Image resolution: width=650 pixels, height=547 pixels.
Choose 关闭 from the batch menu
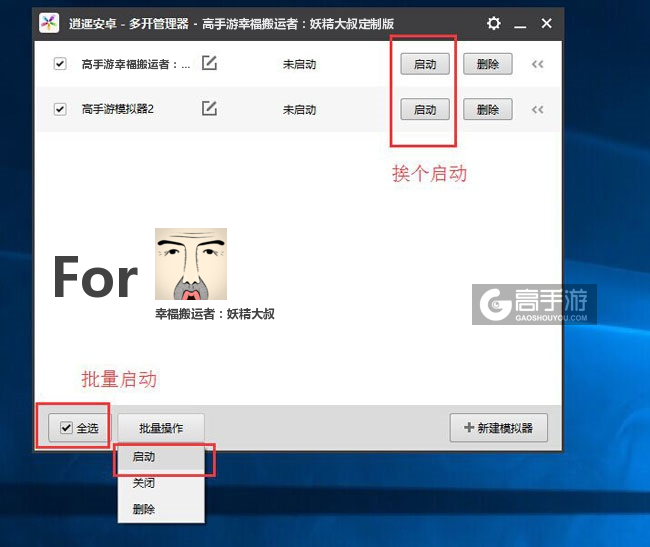[144, 483]
